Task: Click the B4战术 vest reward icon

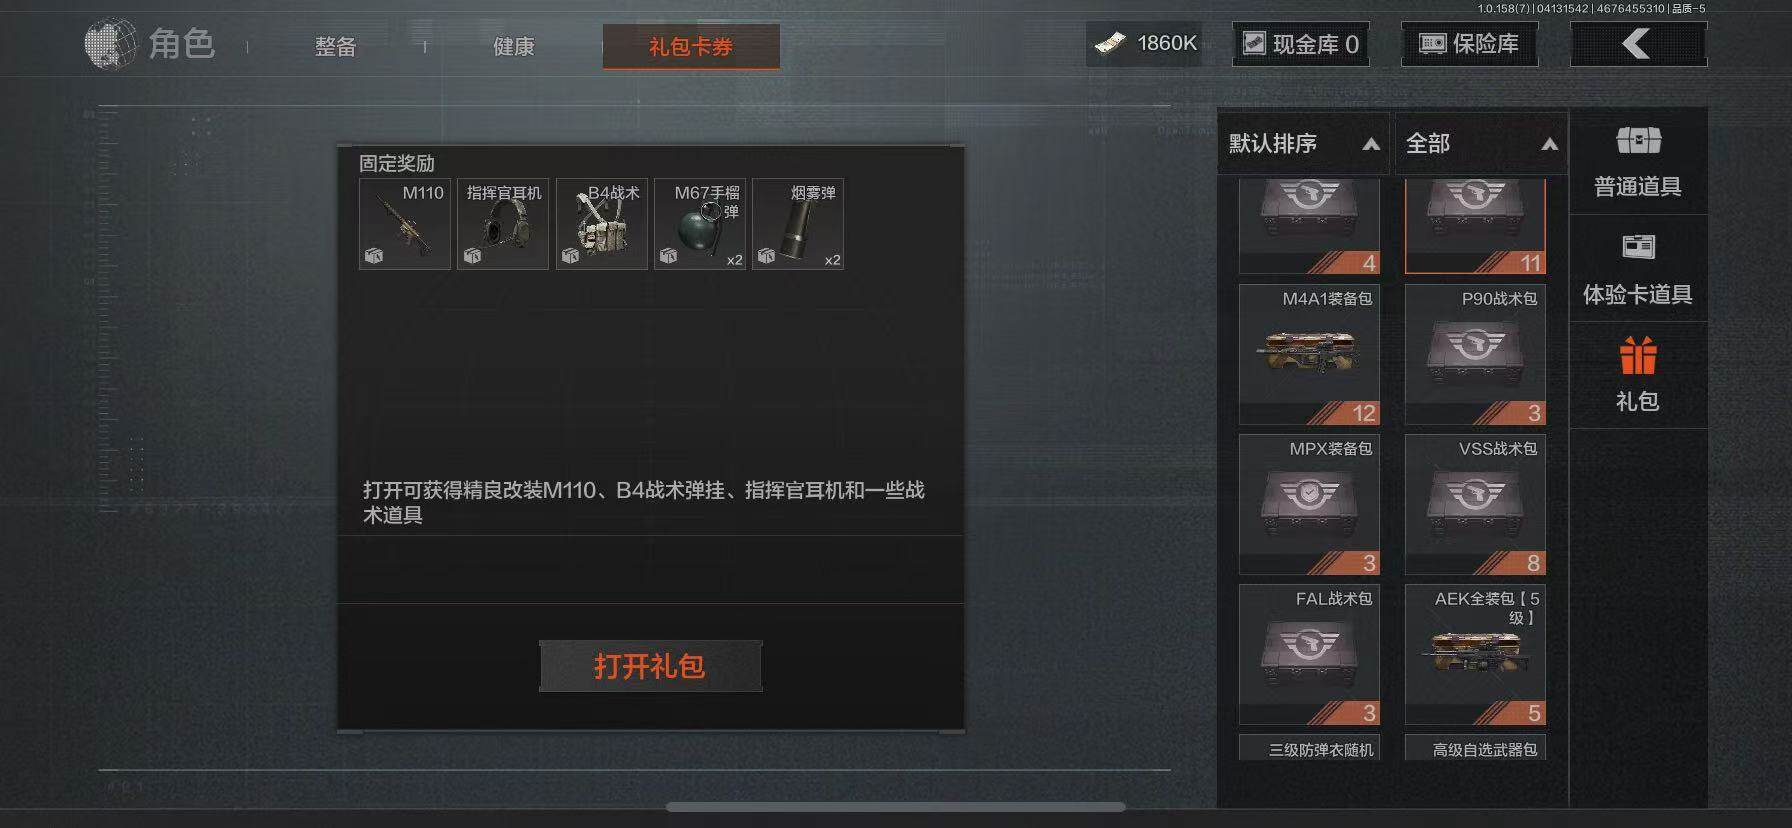Action: pyautogui.click(x=602, y=224)
